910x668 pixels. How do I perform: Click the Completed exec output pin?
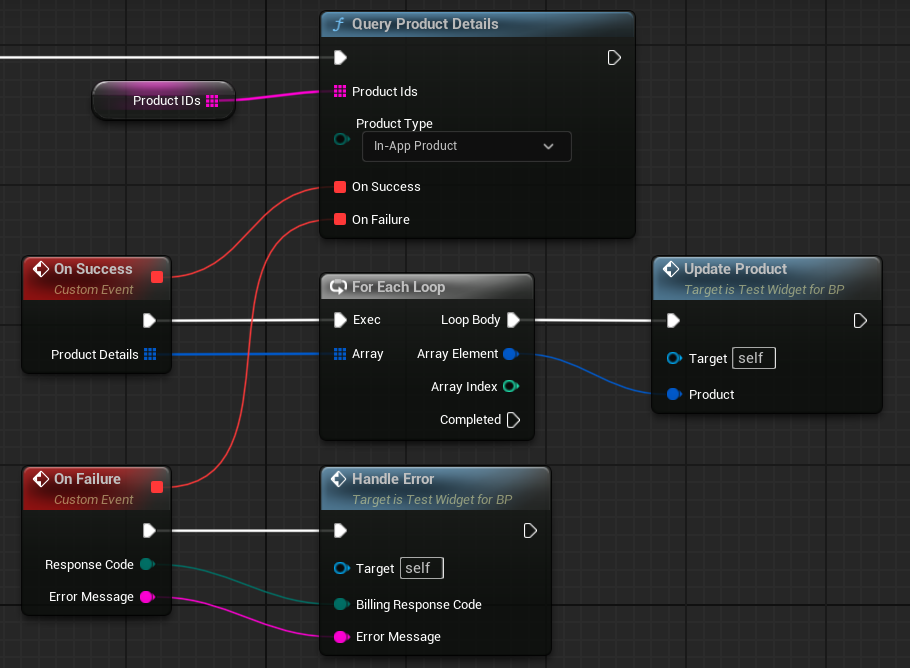[513, 420]
